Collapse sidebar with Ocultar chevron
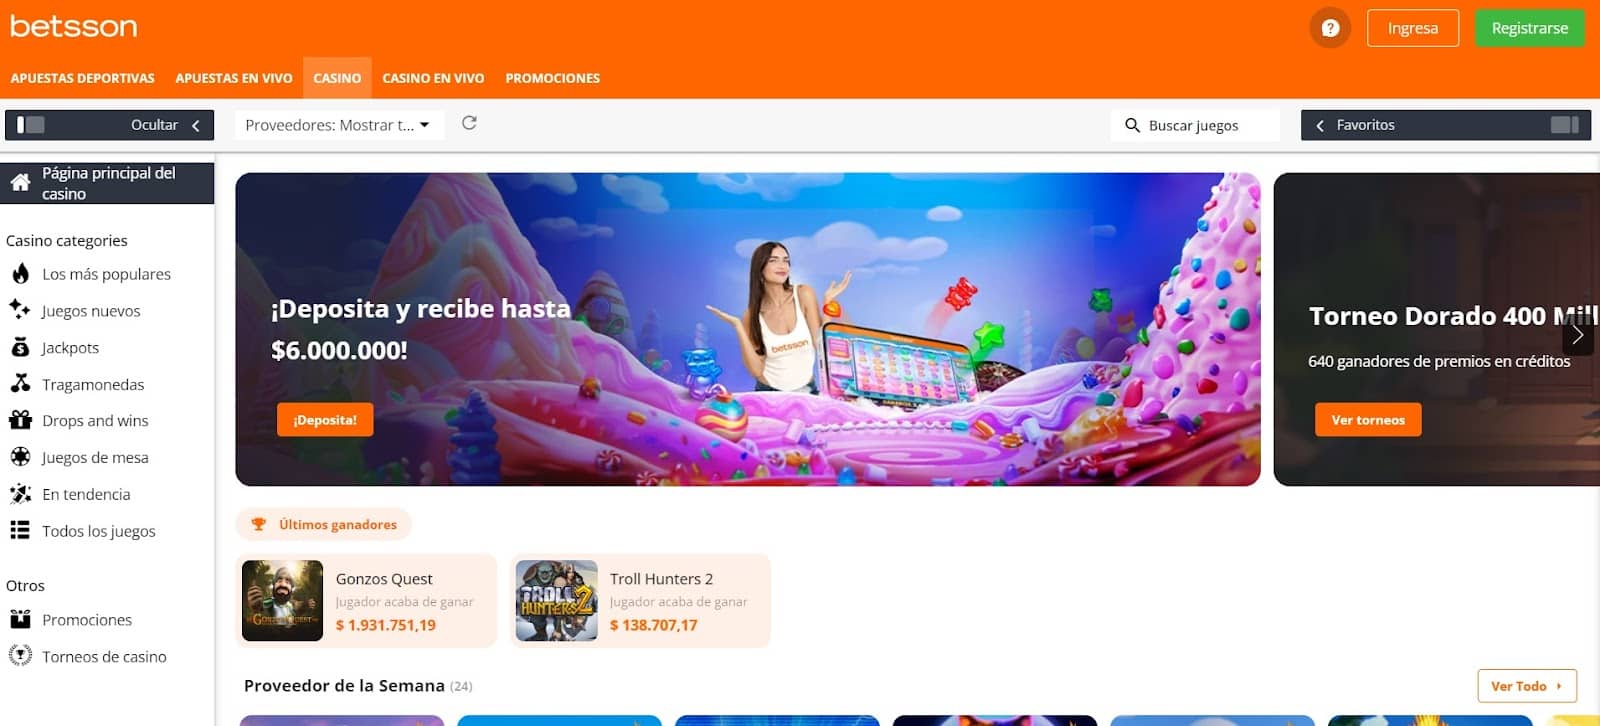Viewport: 1600px width, 726px height. click(x=196, y=125)
